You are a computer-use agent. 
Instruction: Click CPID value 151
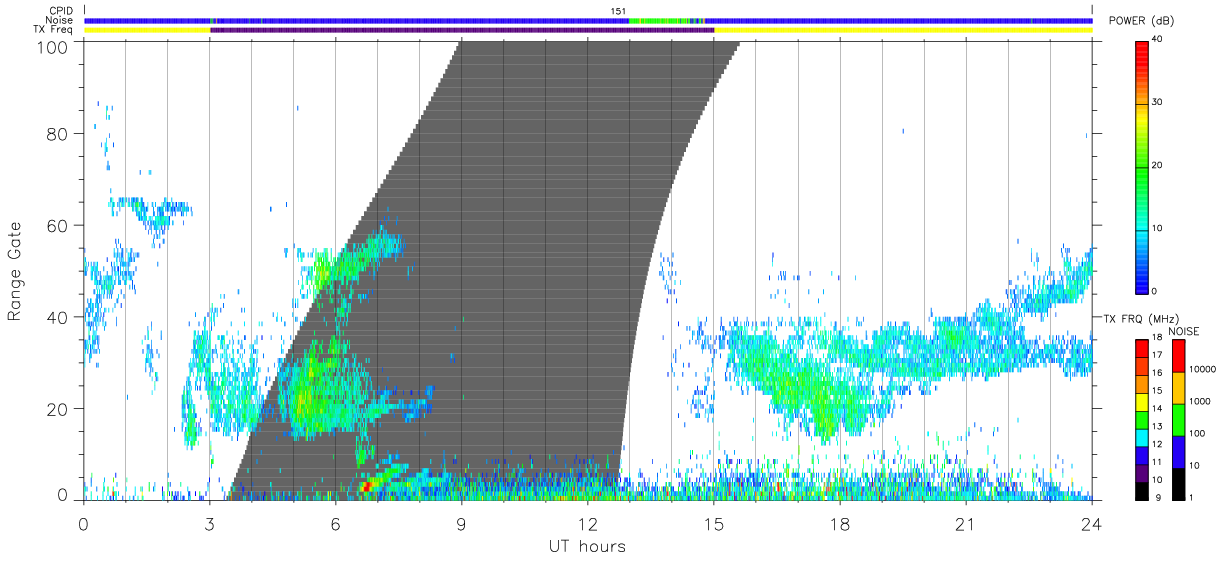point(618,11)
